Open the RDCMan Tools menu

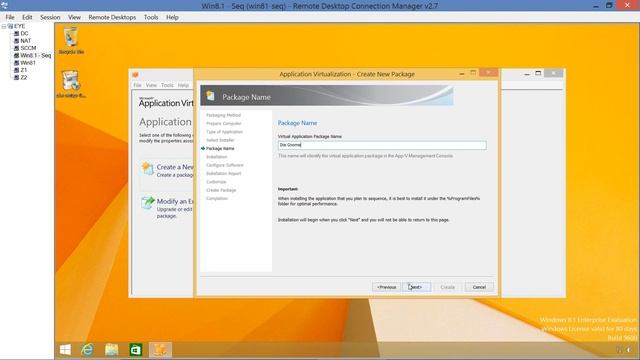tap(151, 17)
